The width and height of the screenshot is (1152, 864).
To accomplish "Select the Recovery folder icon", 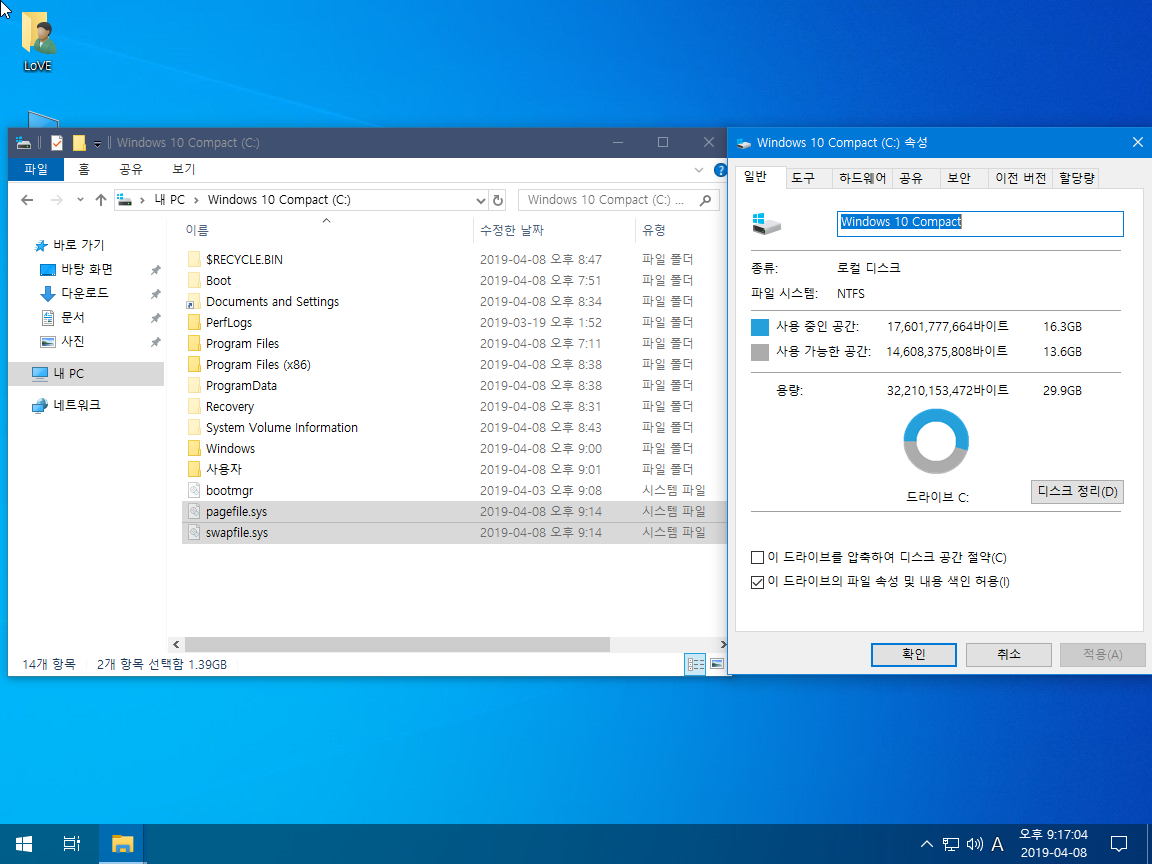I will [194, 406].
